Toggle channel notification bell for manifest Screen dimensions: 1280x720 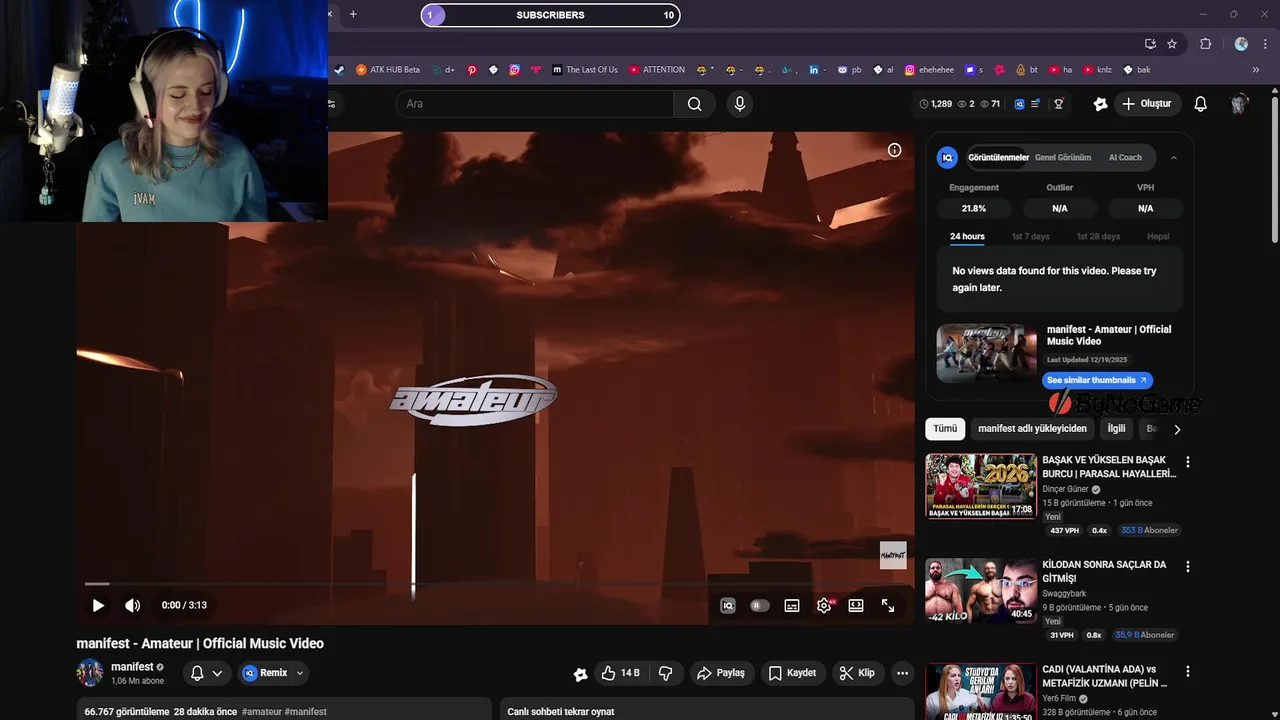[x=198, y=673]
